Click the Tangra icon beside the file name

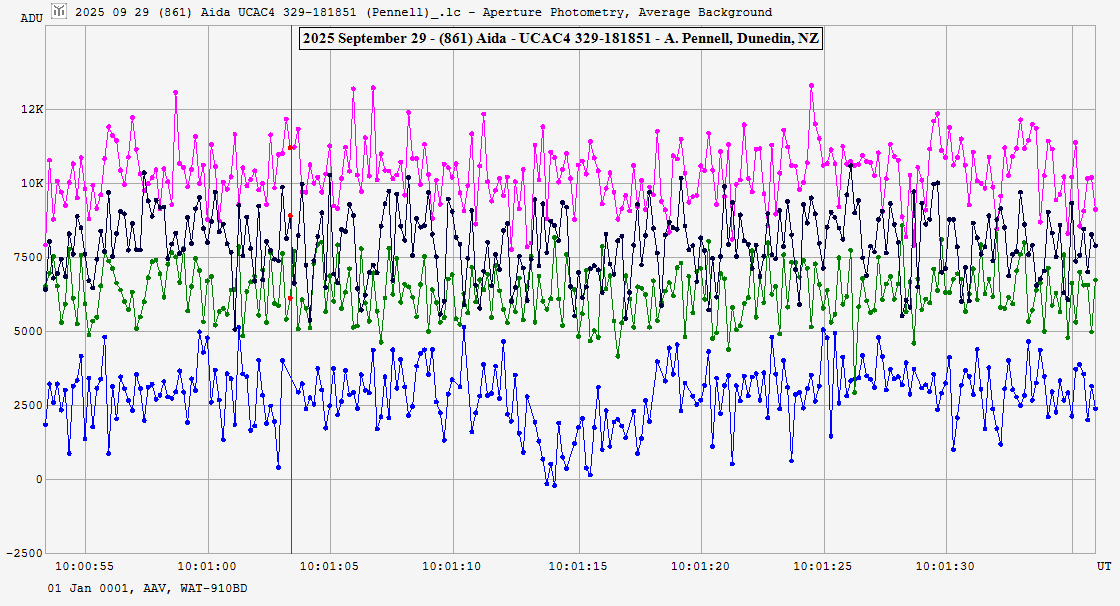coord(60,12)
